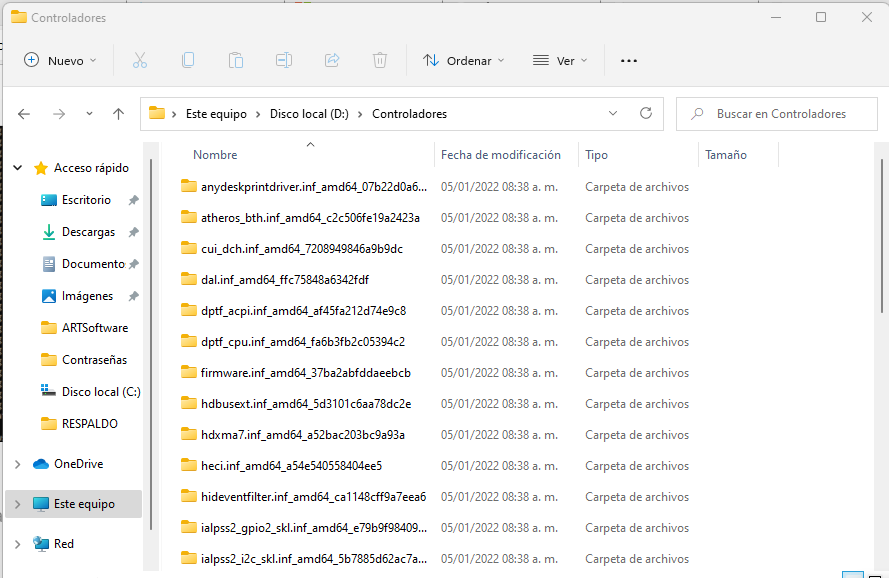Open the Ordenar sort dropdown
The image size is (889, 578).
pos(463,61)
